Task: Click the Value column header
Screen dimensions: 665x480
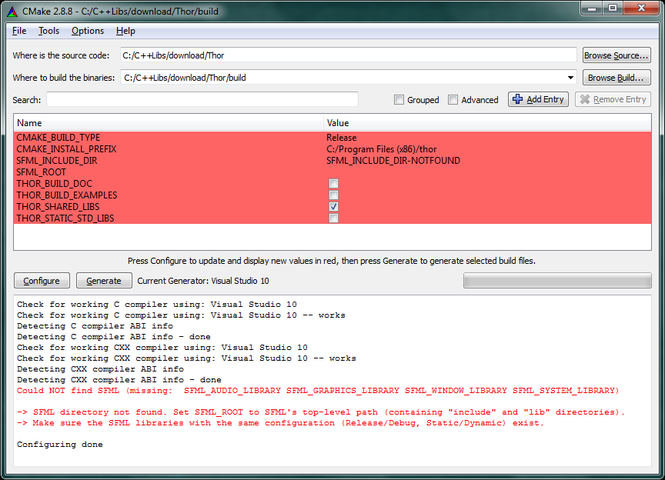Action: pyautogui.click(x=487, y=123)
